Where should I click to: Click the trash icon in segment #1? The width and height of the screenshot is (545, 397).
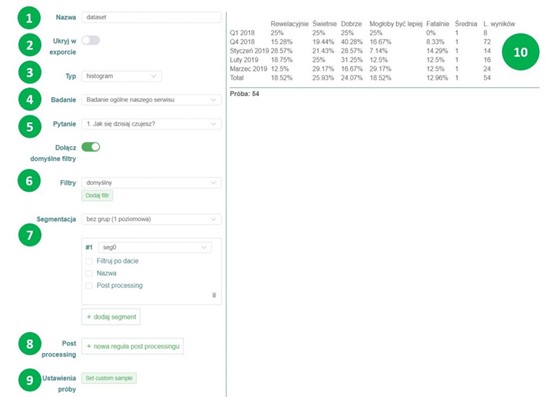pyautogui.click(x=214, y=295)
